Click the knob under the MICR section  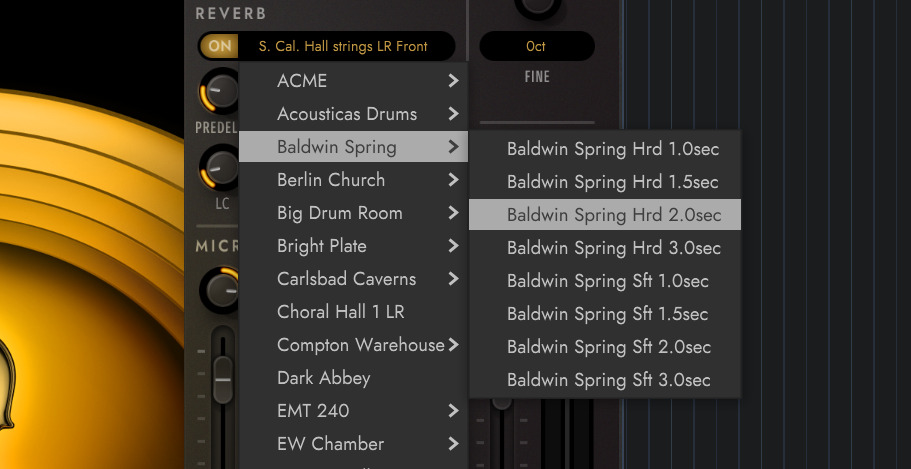[222, 289]
